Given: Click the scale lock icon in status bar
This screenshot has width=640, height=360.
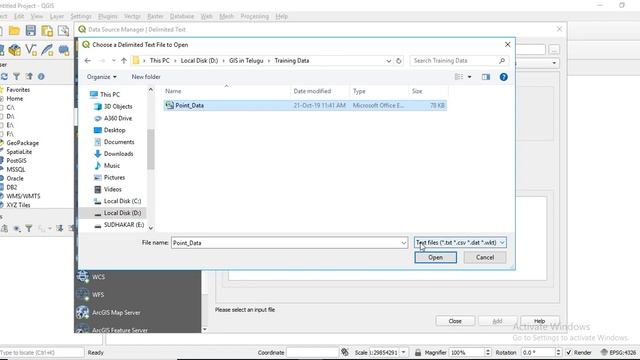Looking at the screenshot, I should tap(418, 352).
